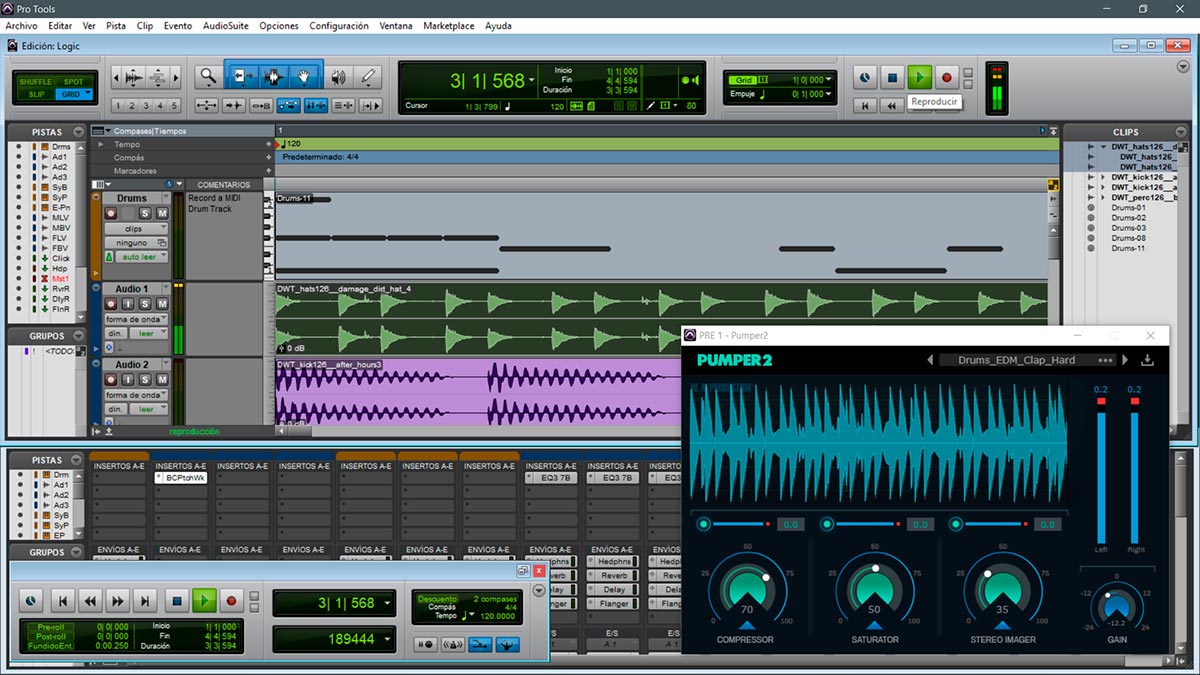
Task: Enable Spot edit mode
Action: [x=74, y=82]
